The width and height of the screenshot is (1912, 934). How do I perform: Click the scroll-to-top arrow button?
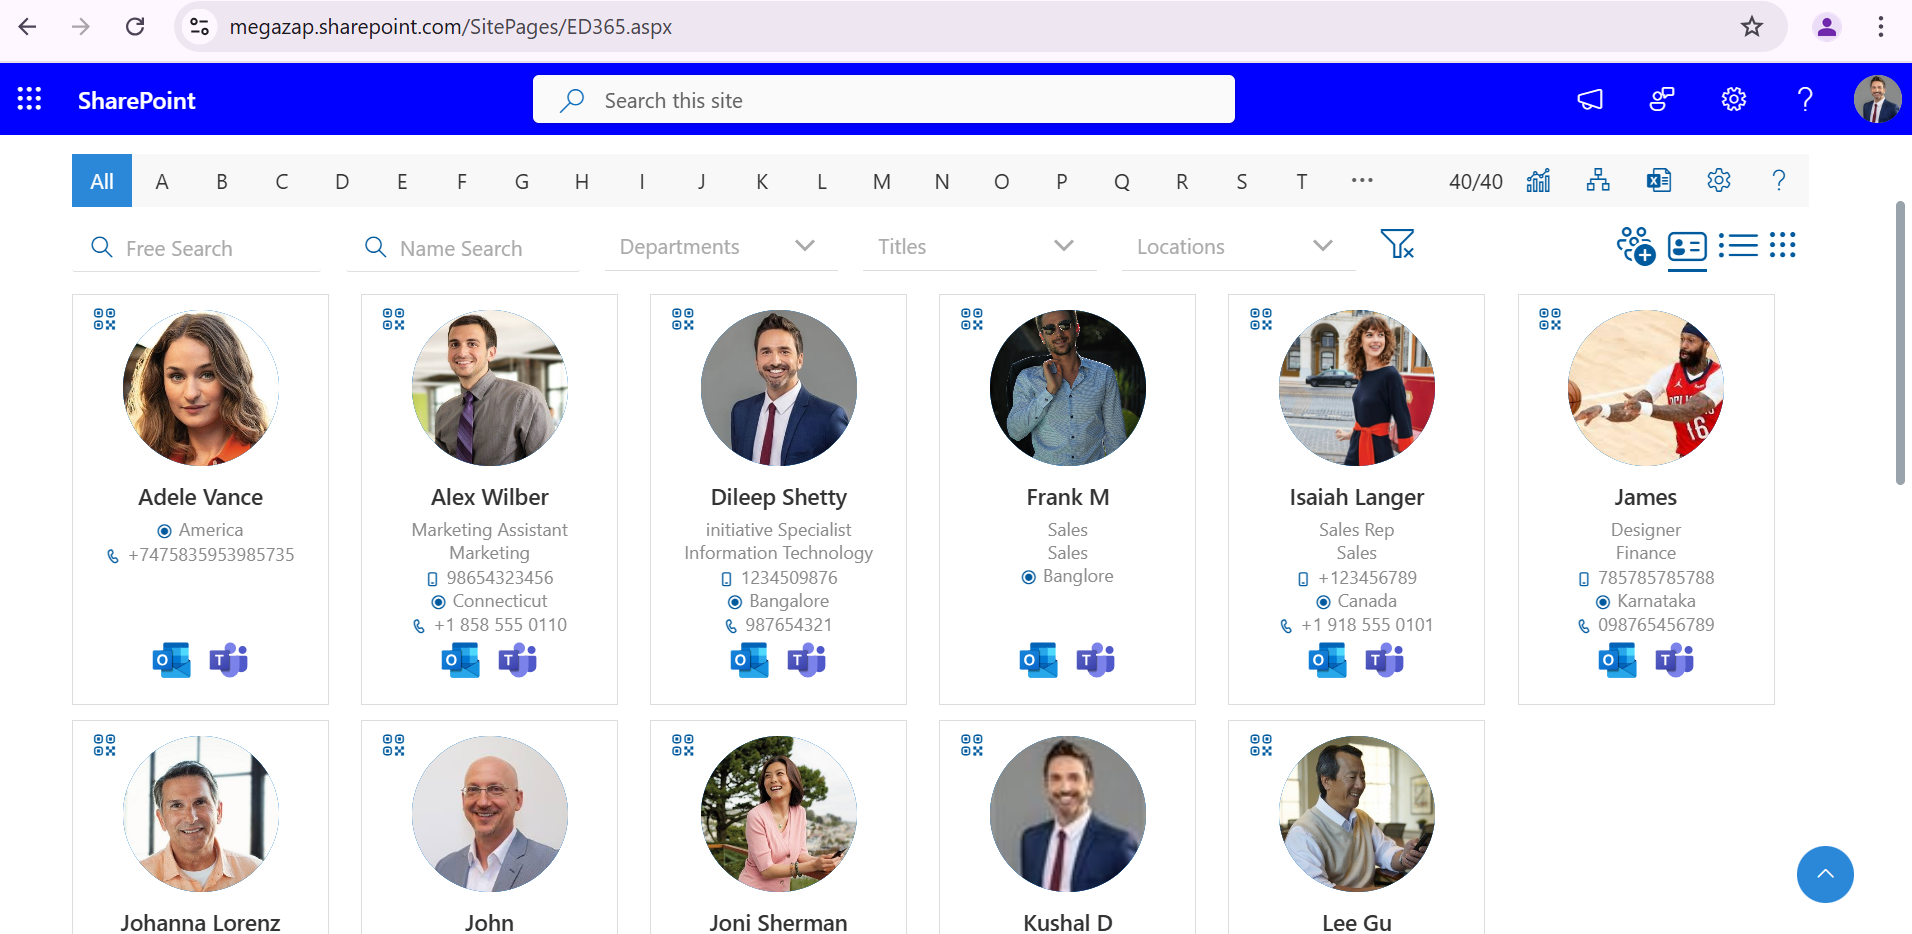coord(1825,875)
